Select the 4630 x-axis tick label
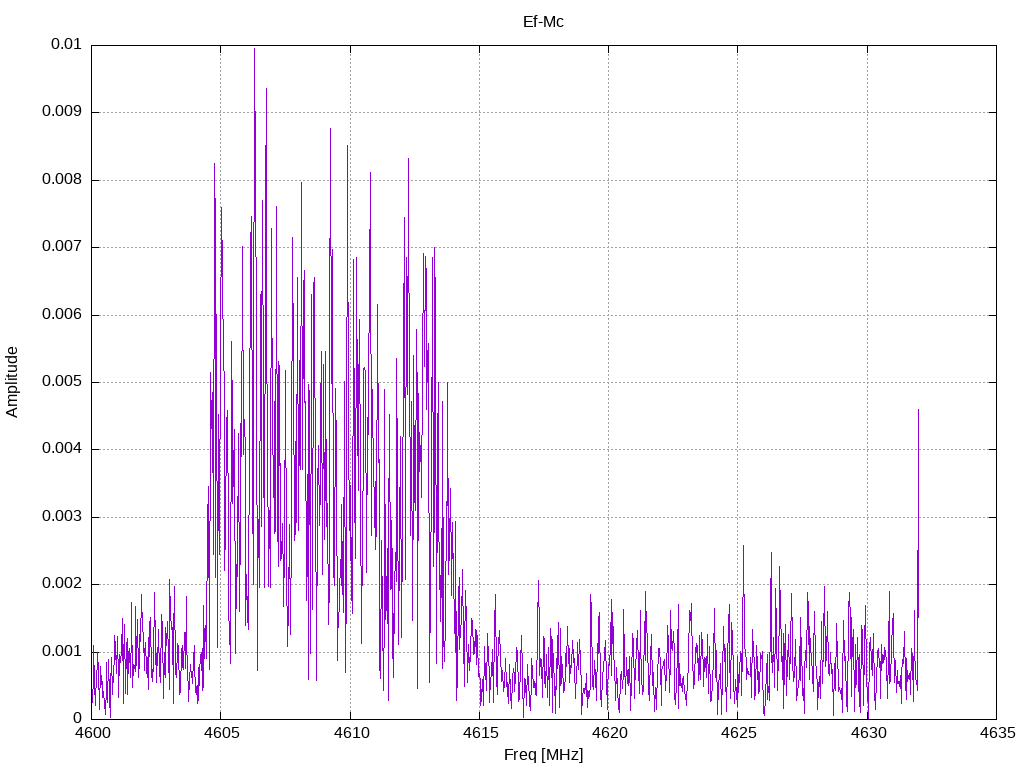The image size is (1024, 768). (x=867, y=733)
